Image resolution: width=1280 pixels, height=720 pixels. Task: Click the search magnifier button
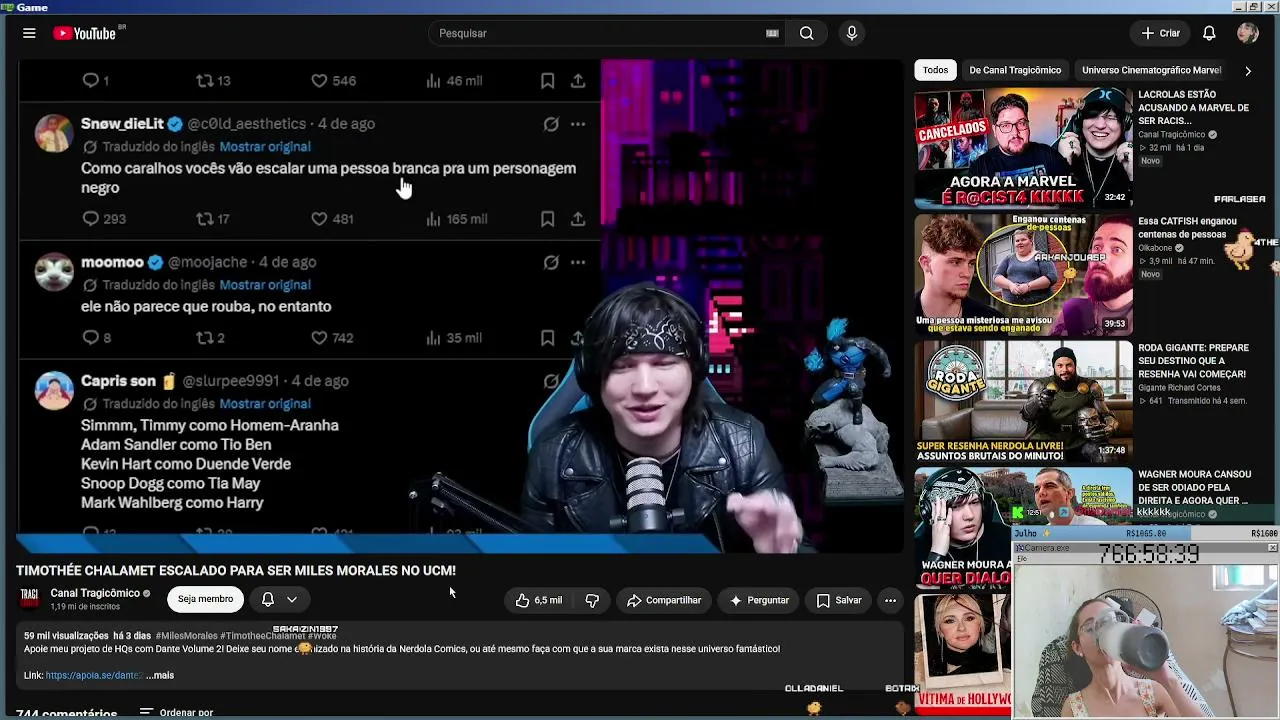click(x=806, y=33)
